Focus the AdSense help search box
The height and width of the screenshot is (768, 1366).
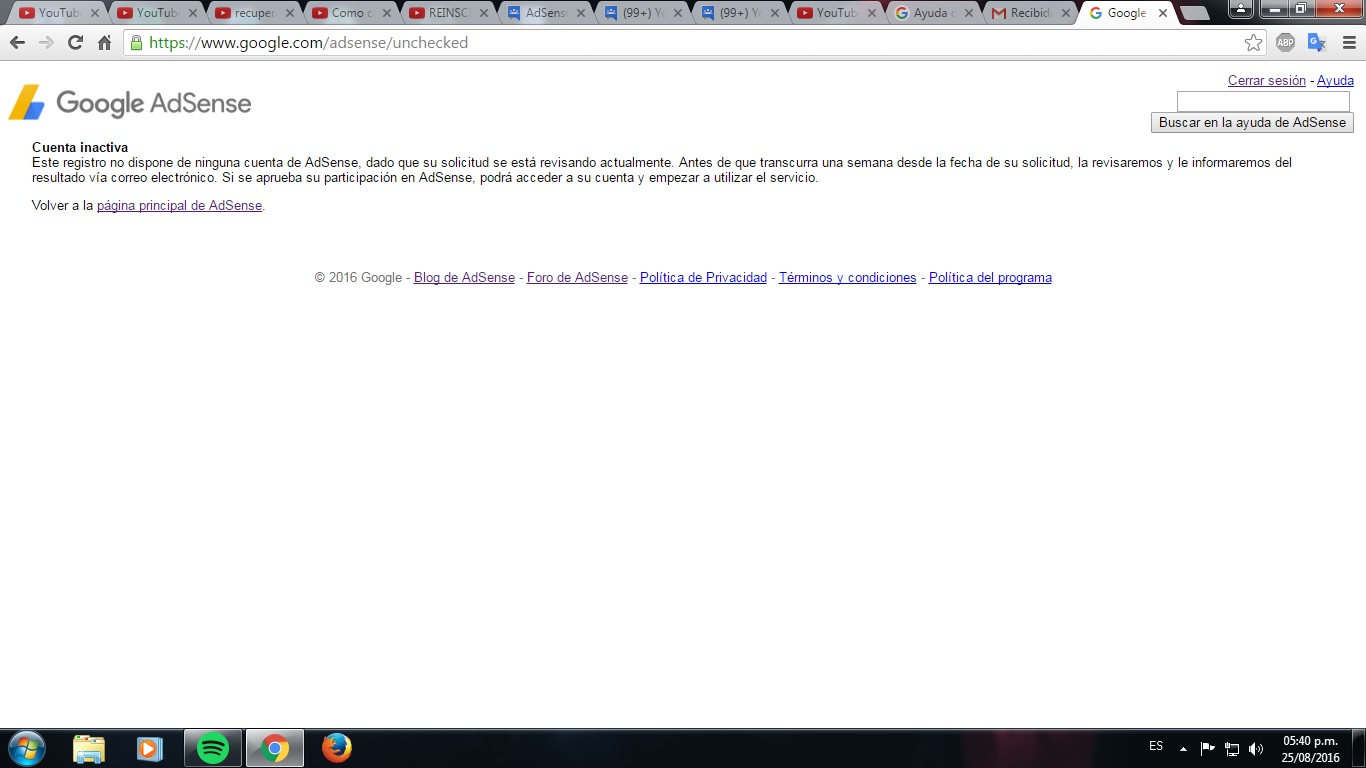(x=1263, y=101)
